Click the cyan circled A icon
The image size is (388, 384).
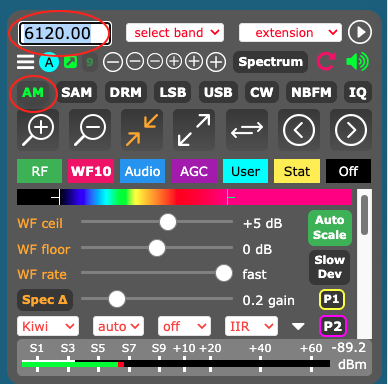[49, 62]
